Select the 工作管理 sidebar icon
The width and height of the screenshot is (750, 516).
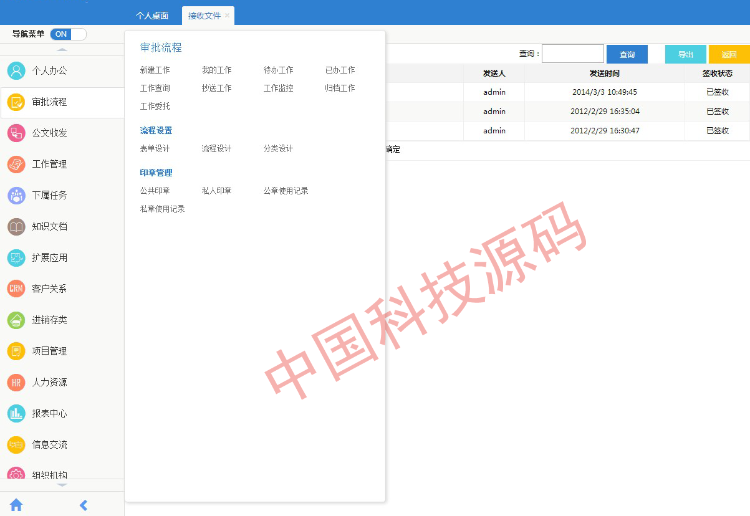16,164
